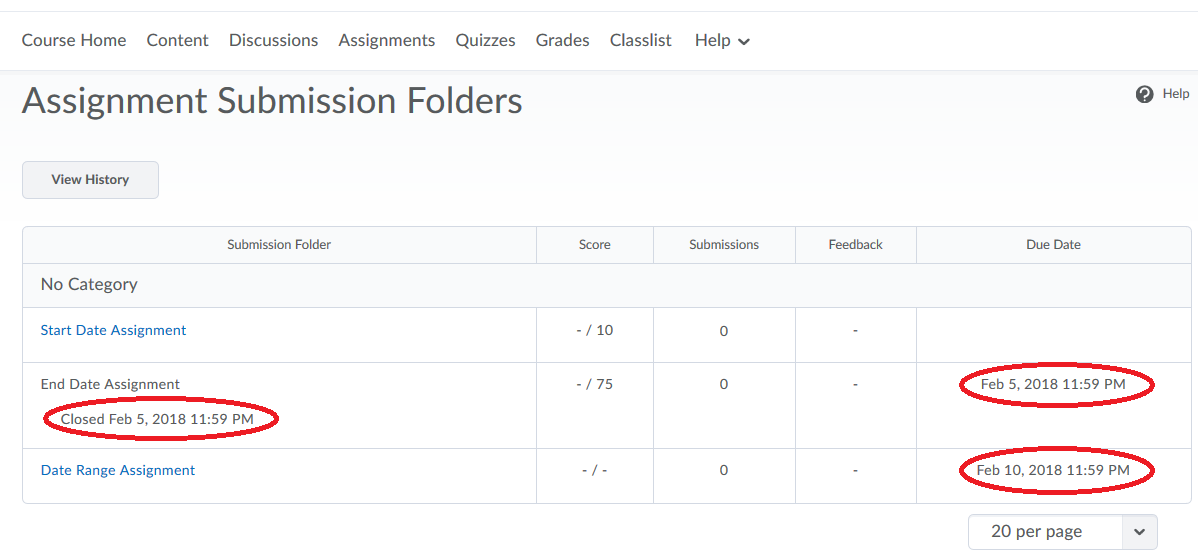The width and height of the screenshot is (1198, 556).
Task: Click the Submissions column header
Action: 724,245
